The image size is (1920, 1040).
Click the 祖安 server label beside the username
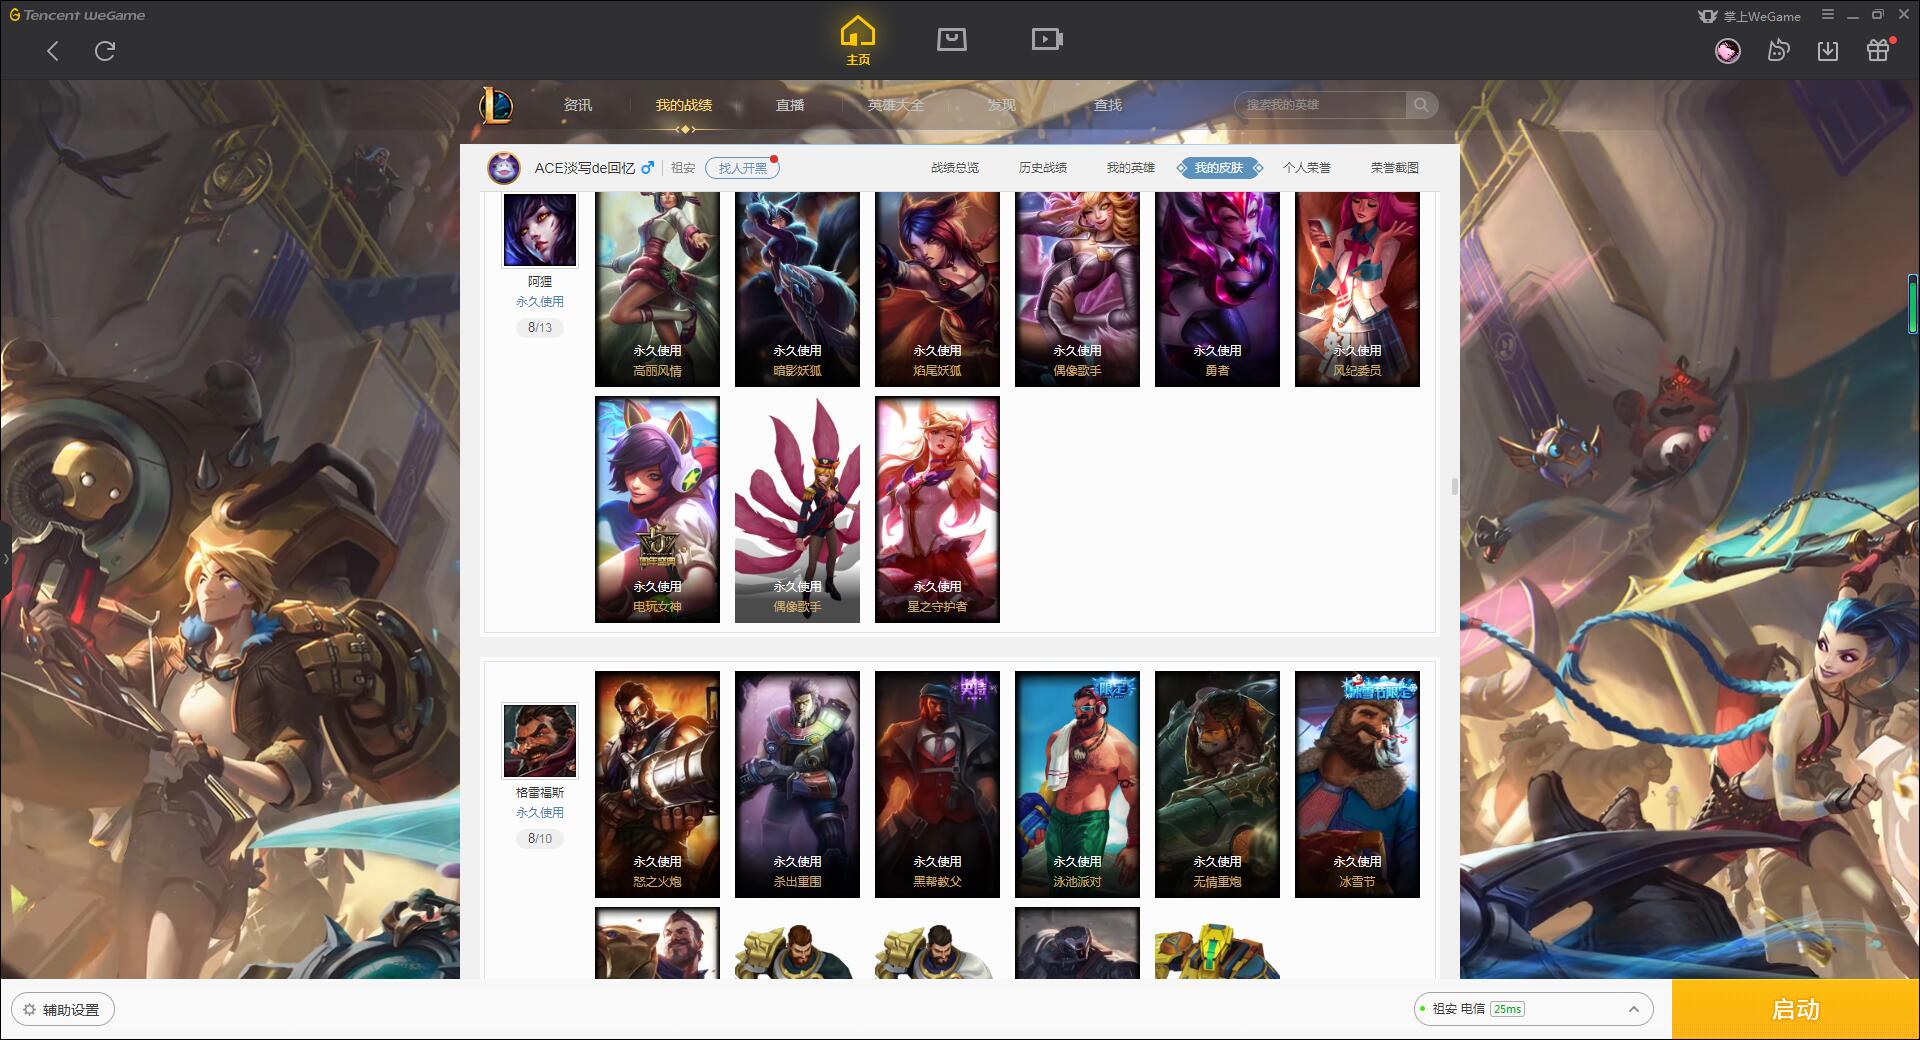pyautogui.click(x=683, y=168)
